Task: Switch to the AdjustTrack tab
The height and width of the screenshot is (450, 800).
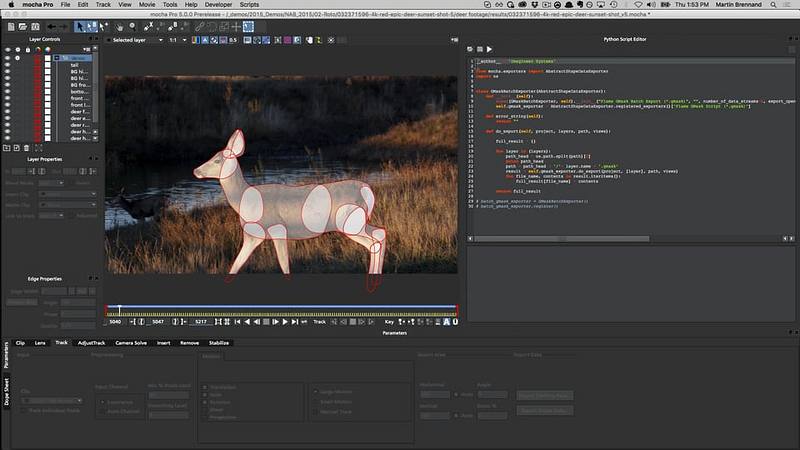Action: (x=91, y=342)
